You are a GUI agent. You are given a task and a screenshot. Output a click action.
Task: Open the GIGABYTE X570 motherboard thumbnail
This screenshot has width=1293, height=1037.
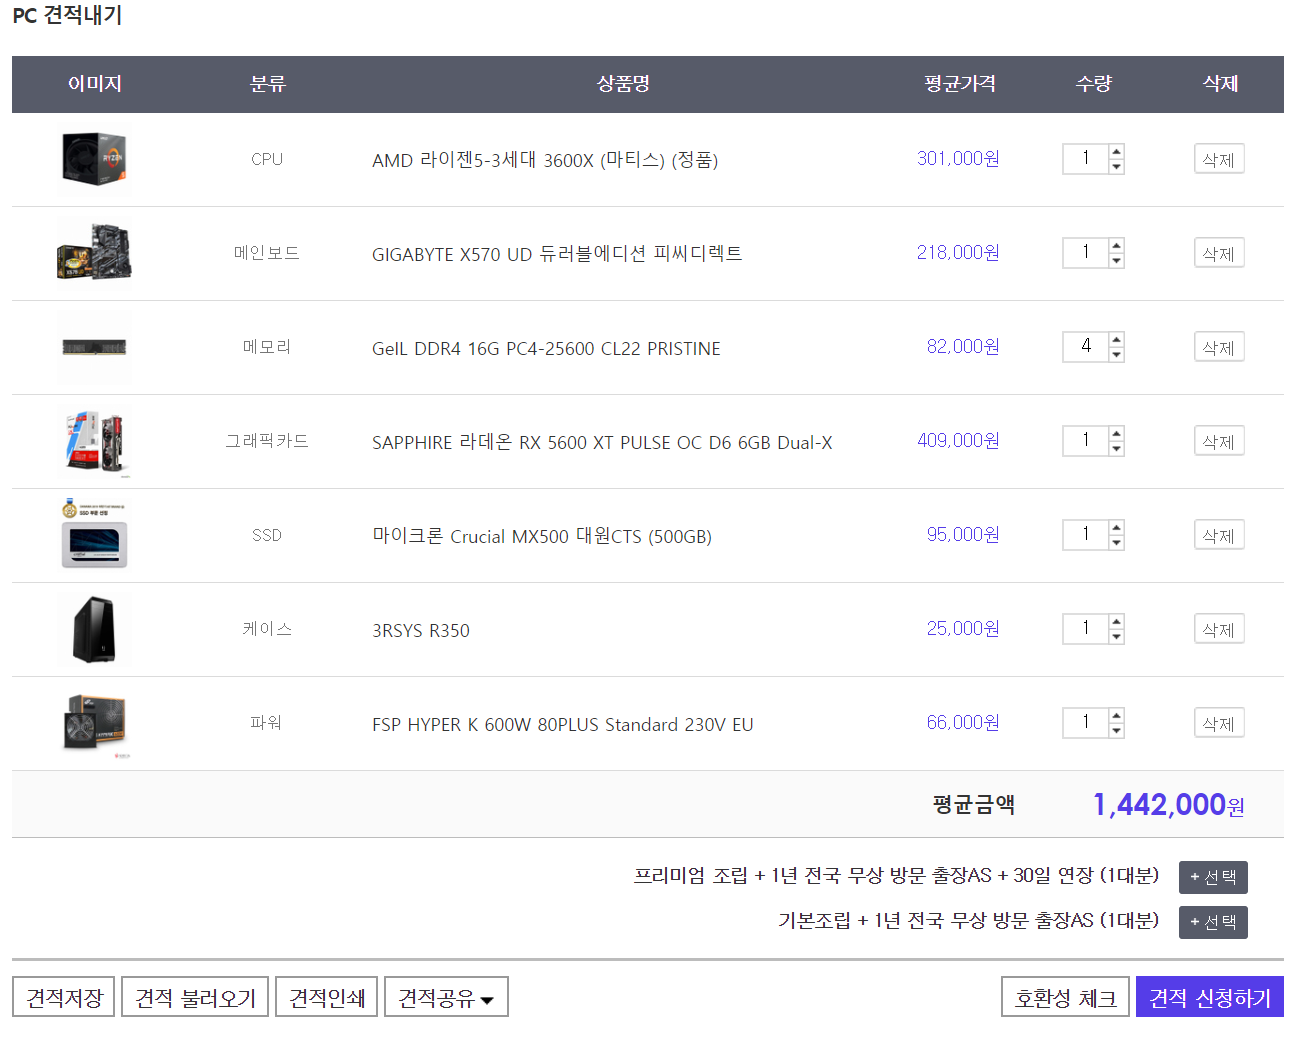94,253
